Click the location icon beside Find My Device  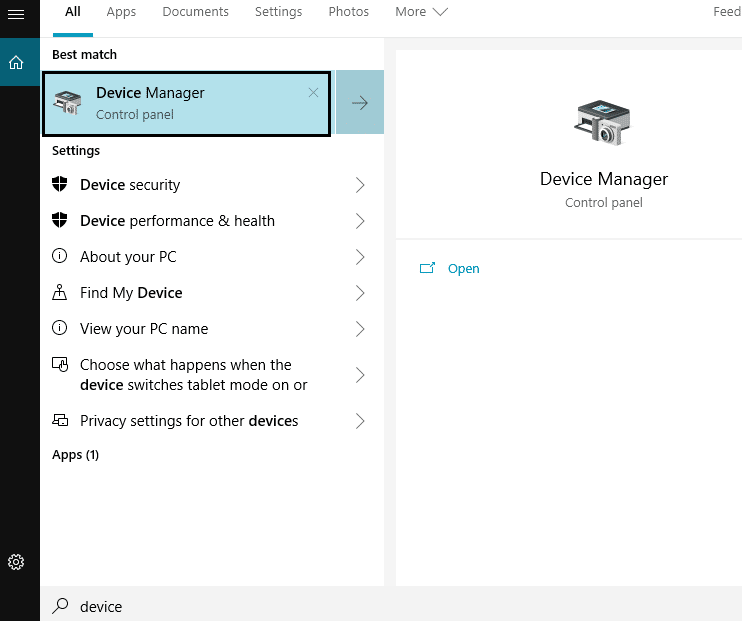click(x=60, y=292)
